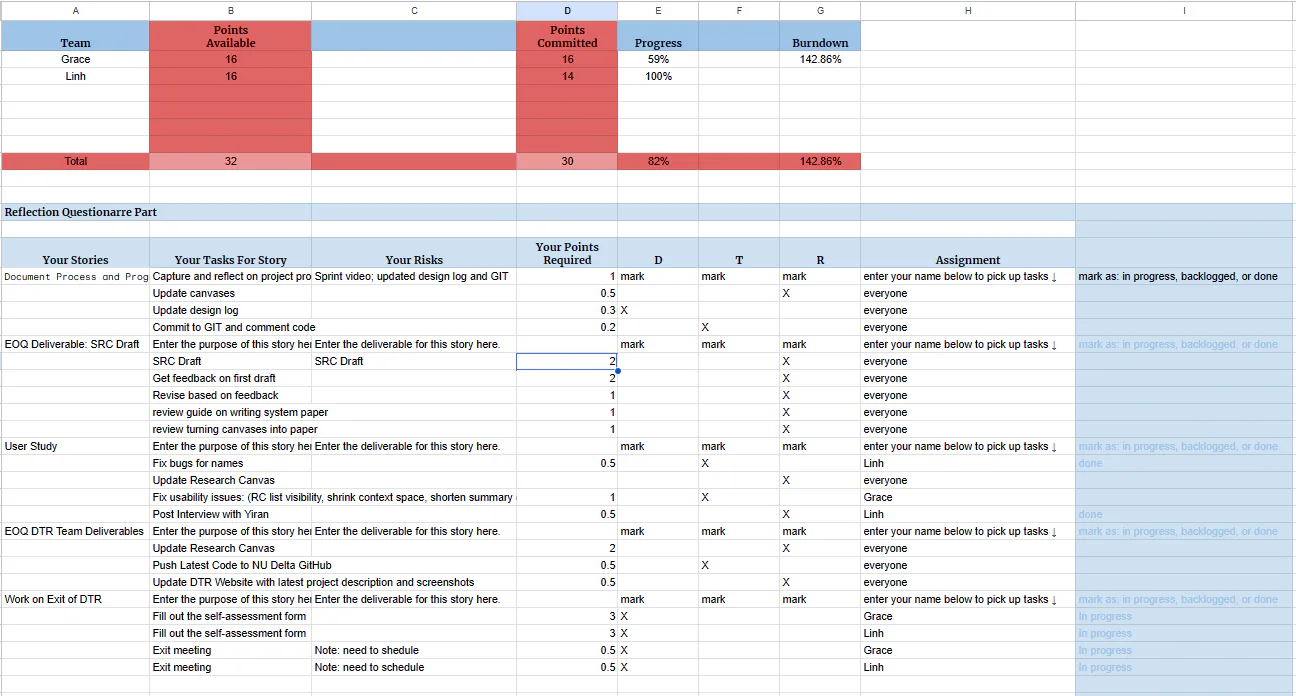
Task: Click the "EOQ Deliverable: SRC Draft" story cell
Action: click(x=72, y=345)
